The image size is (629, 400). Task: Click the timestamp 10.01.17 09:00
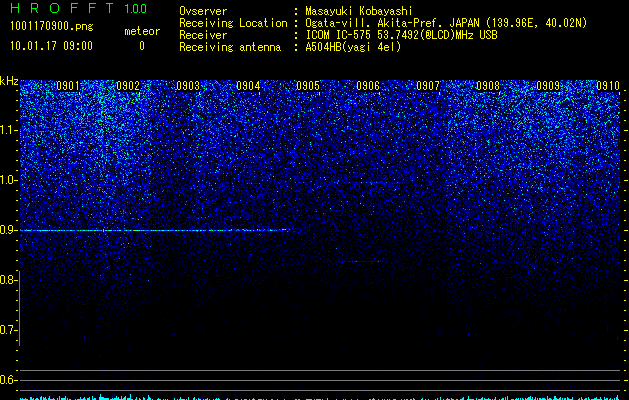click(51, 46)
